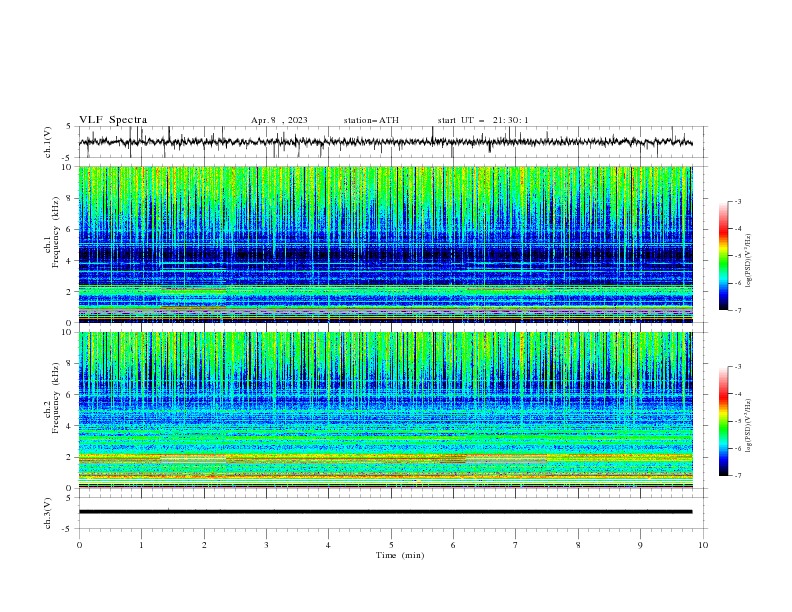Image resolution: width=792 pixels, height=612 pixels.
Task: Click the ch.2 colorbar "-7" tick label
Action: pos(738,476)
